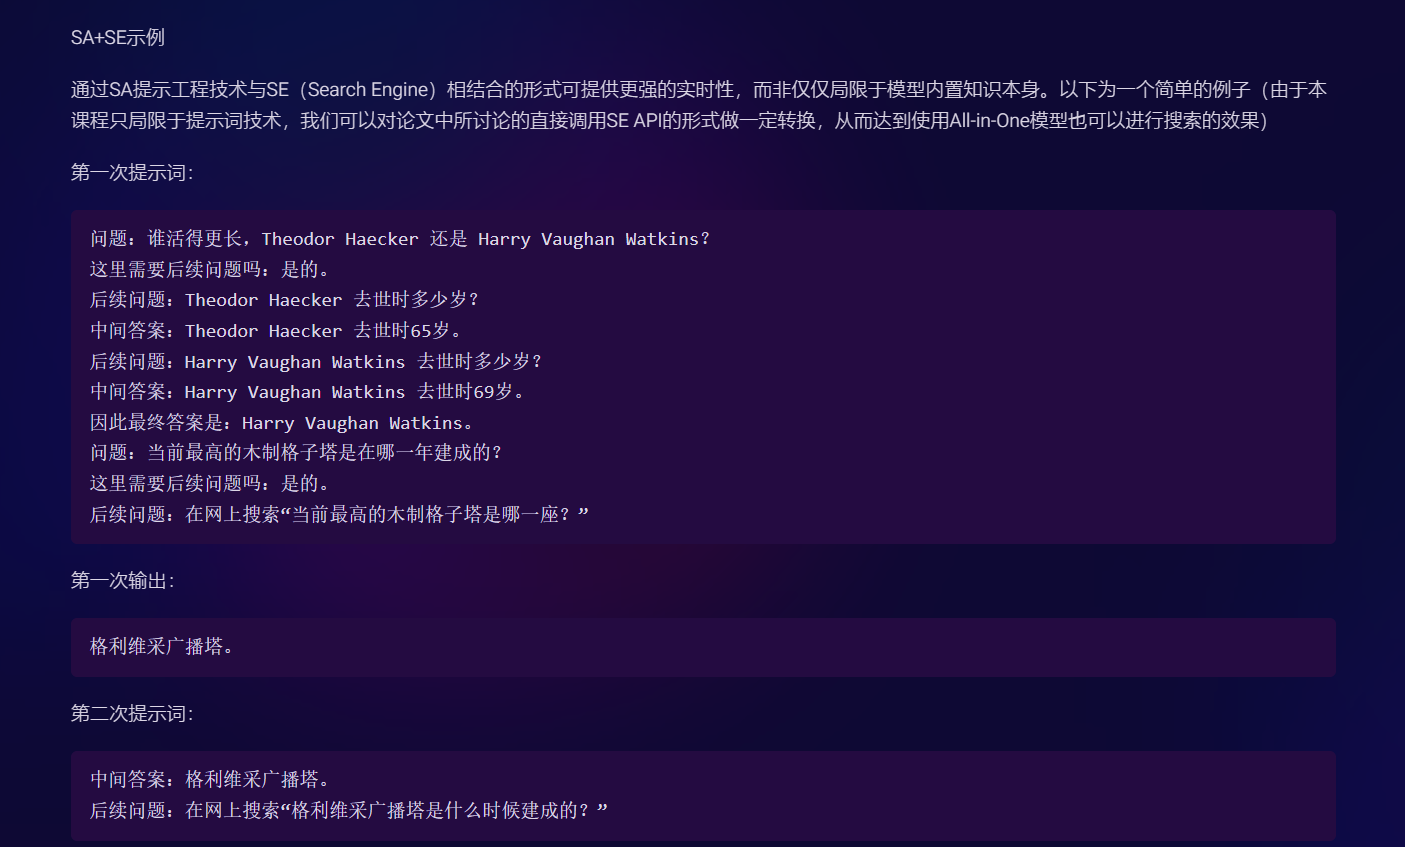Click the line "因此最终答案是：Harry Vaughan Watkins。"

[x=282, y=423]
